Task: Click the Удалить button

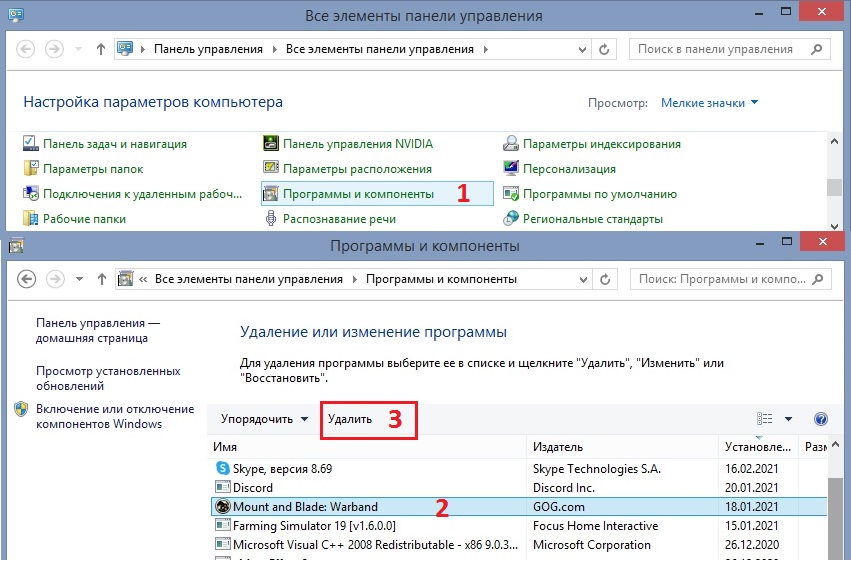Action: [350, 419]
